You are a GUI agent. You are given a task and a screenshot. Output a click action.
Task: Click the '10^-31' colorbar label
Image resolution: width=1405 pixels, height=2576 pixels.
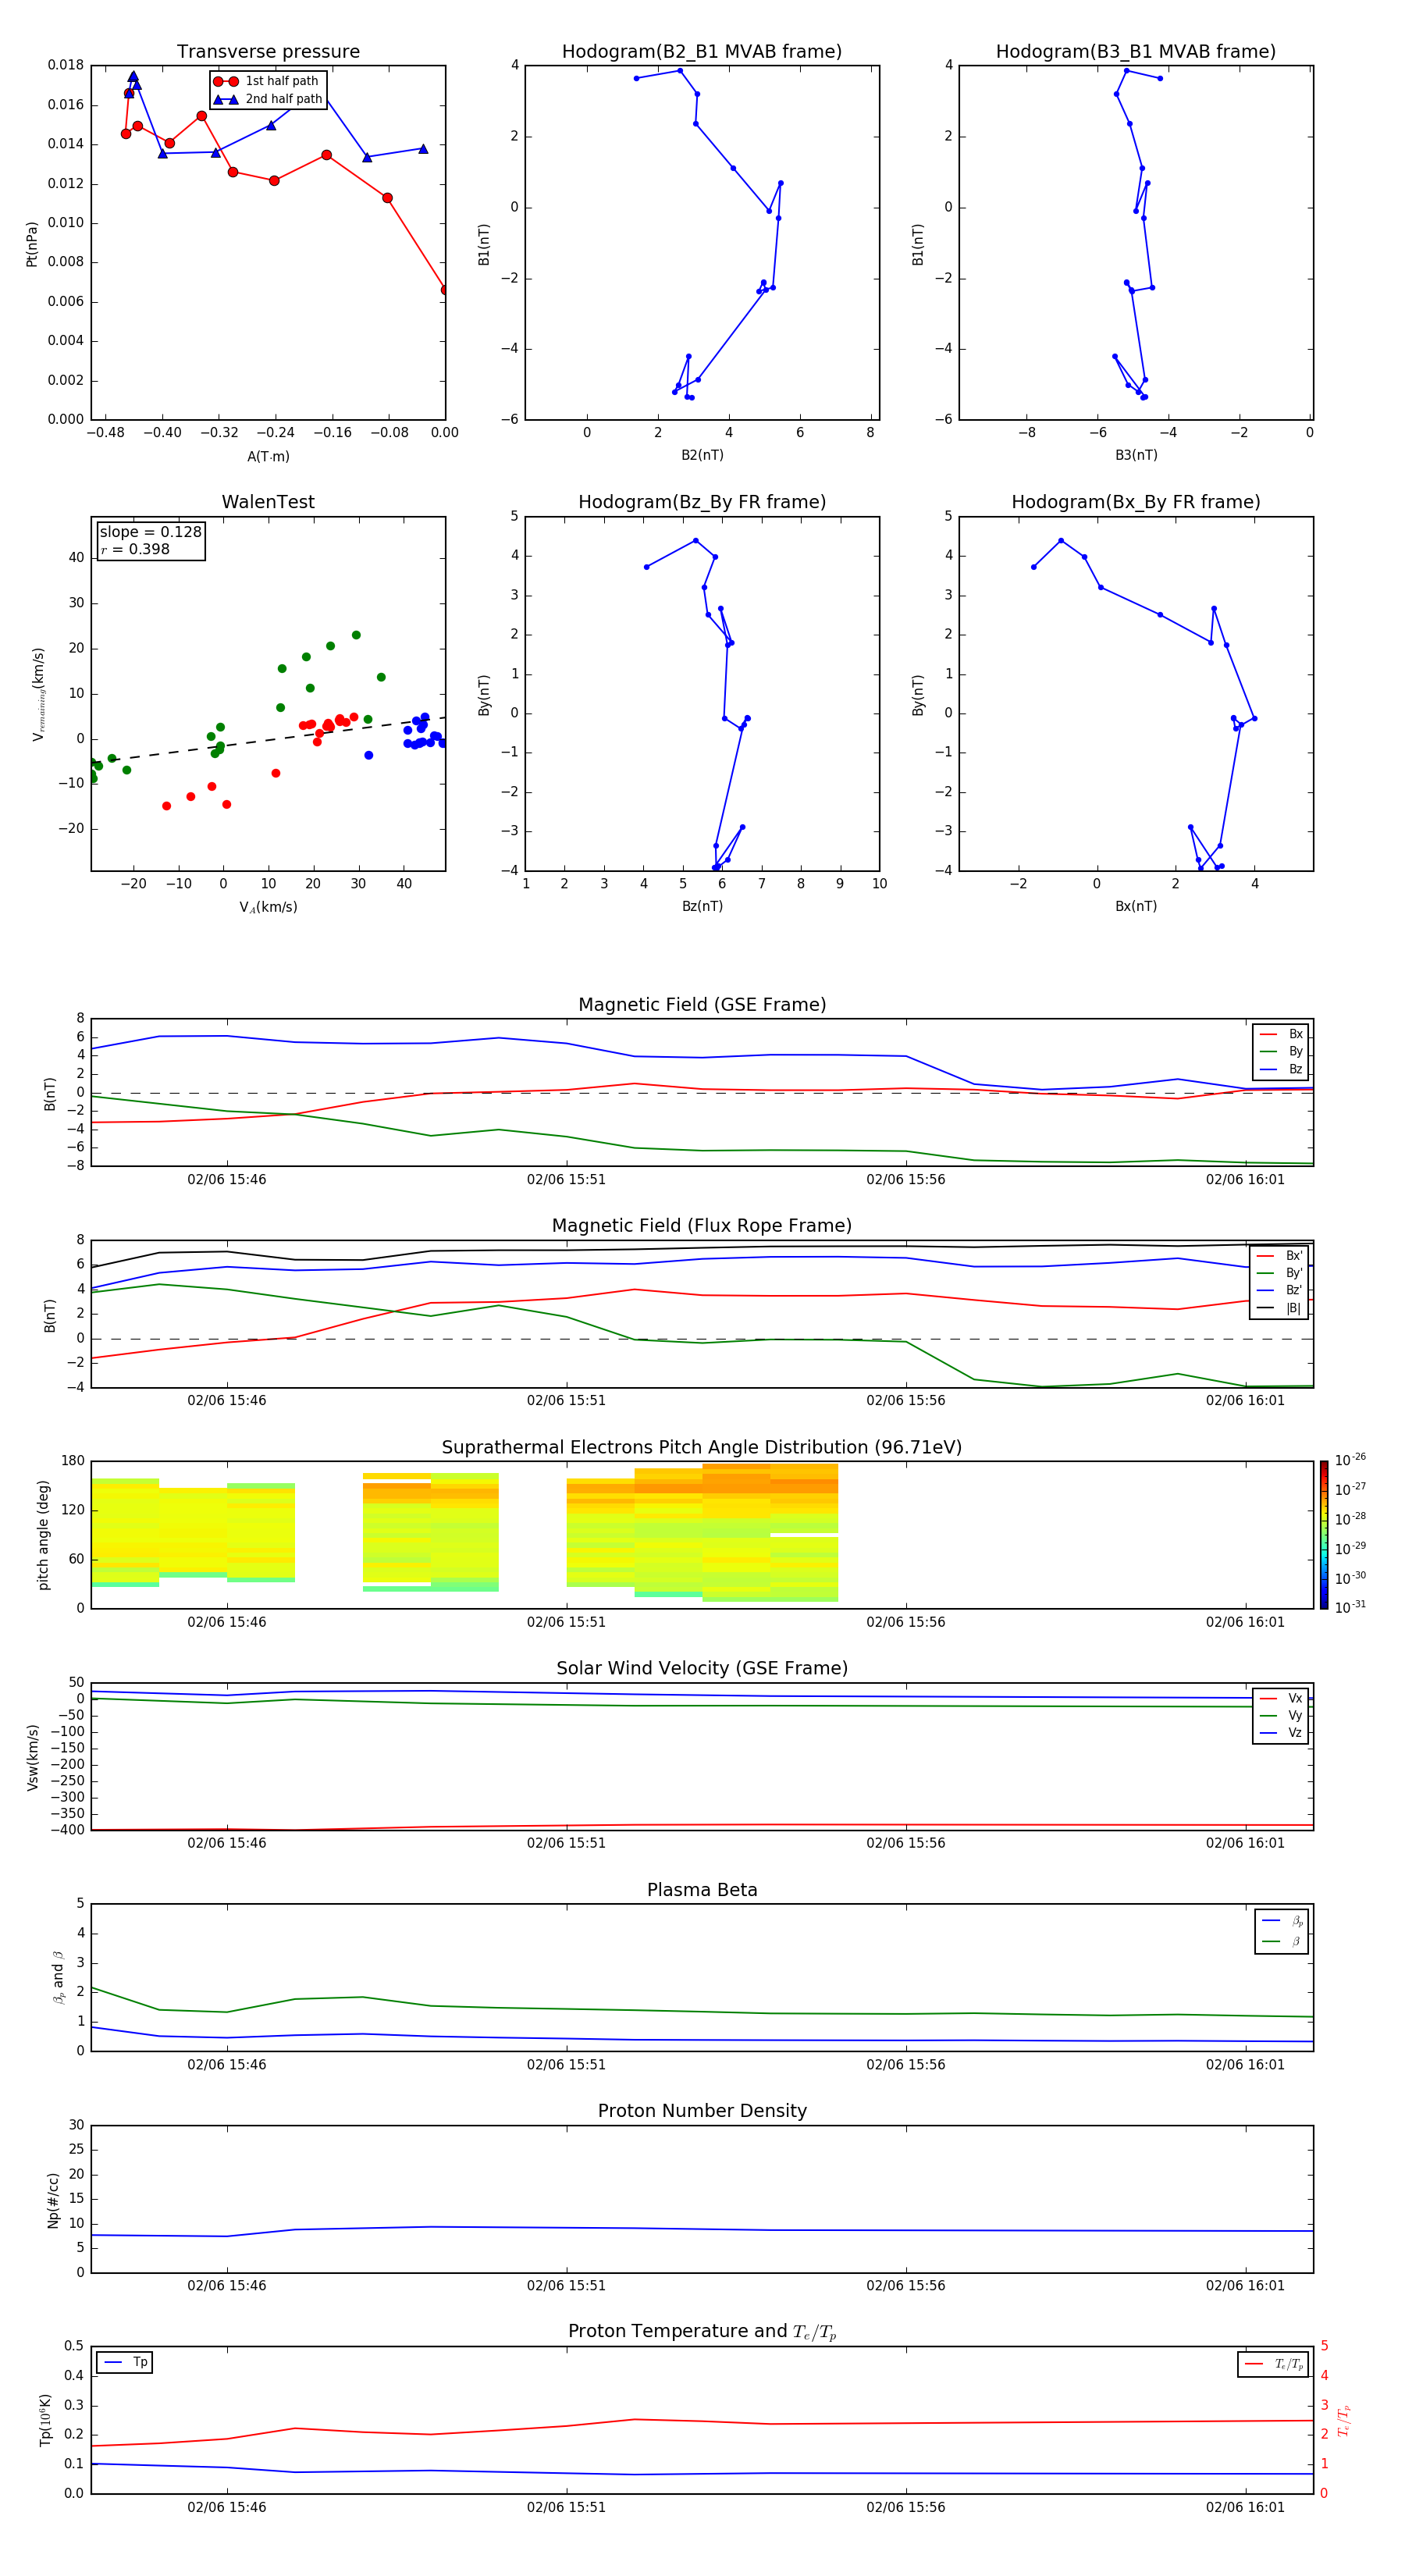coord(1350,1607)
